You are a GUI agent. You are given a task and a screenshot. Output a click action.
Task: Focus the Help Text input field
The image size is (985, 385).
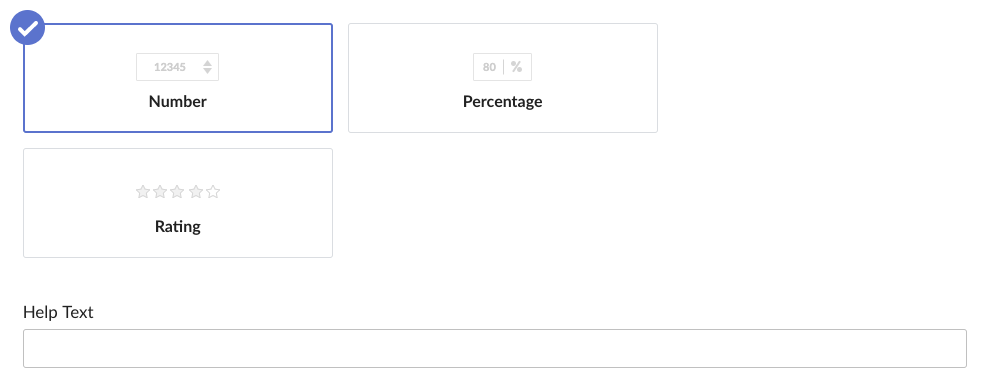pos(495,349)
